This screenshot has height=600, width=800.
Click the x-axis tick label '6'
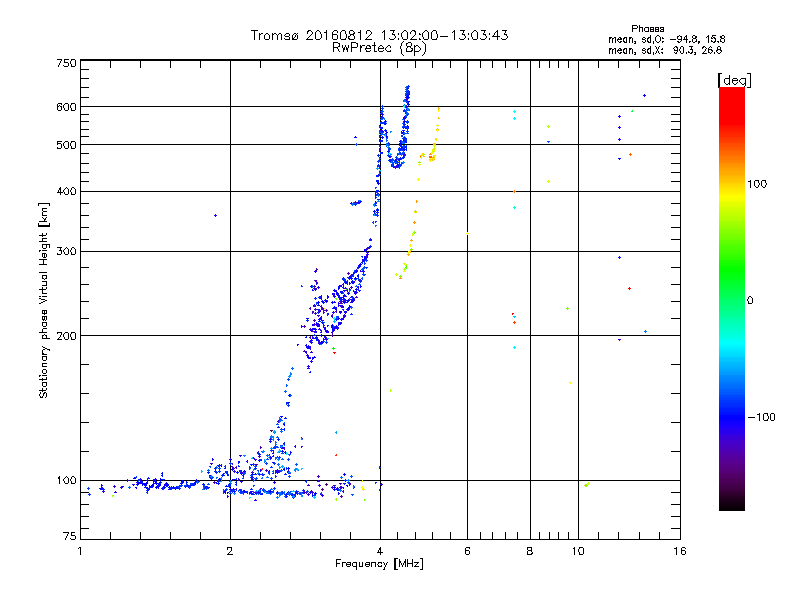point(467,551)
